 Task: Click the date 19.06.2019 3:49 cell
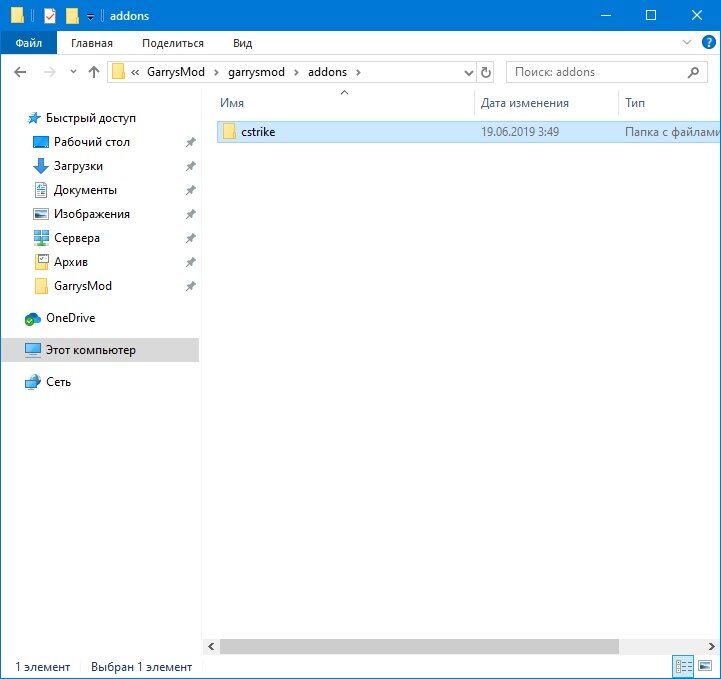click(x=520, y=132)
